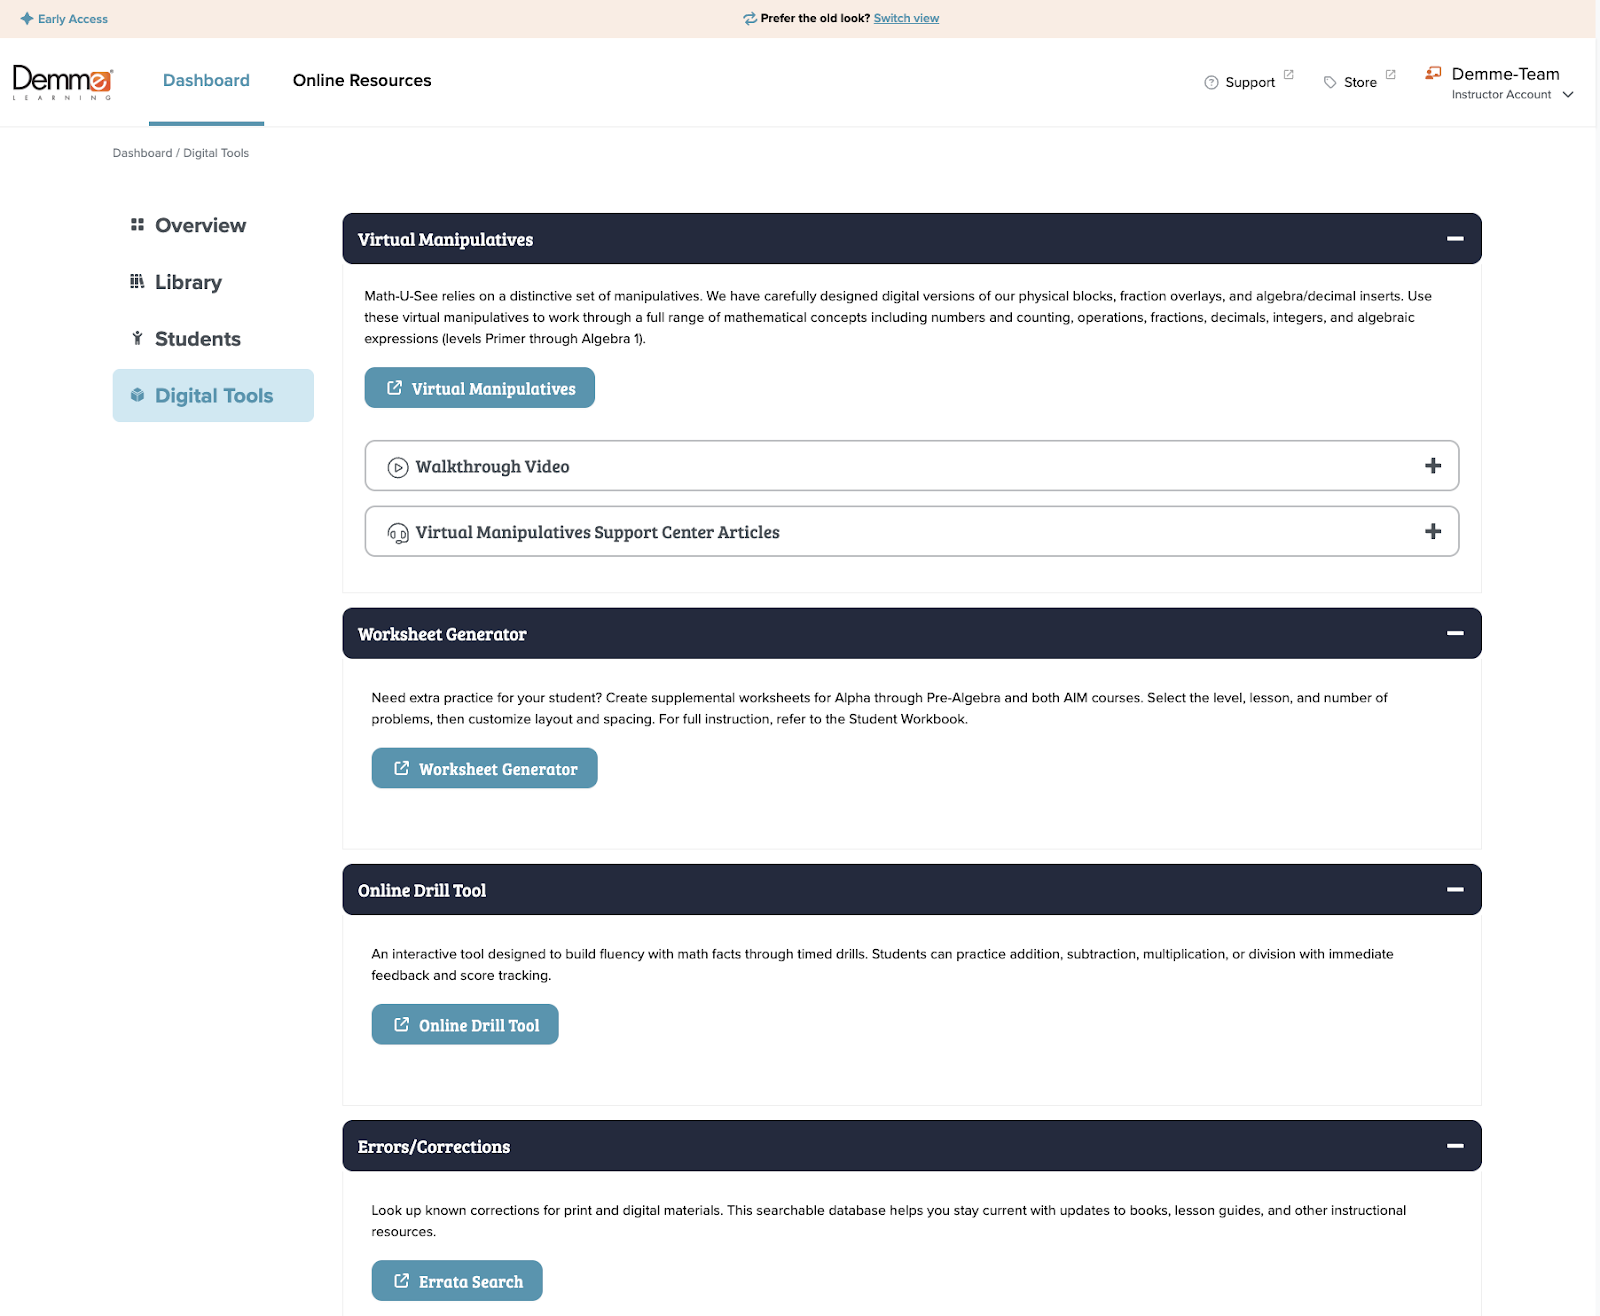Go to Overview in the sidebar

click(x=213, y=225)
